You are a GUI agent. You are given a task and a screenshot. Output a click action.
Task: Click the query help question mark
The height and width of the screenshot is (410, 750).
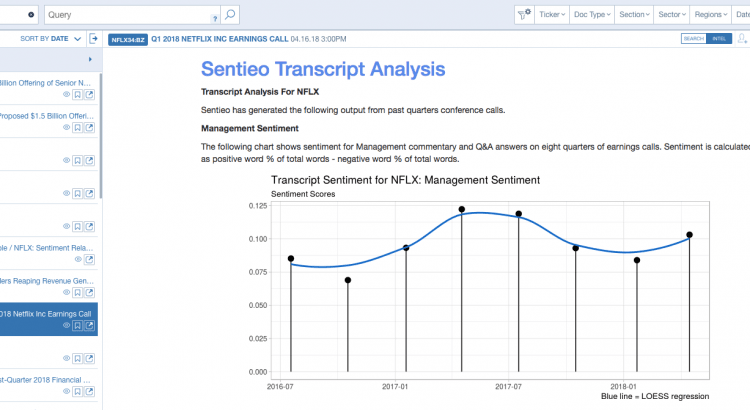[x=216, y=18]
